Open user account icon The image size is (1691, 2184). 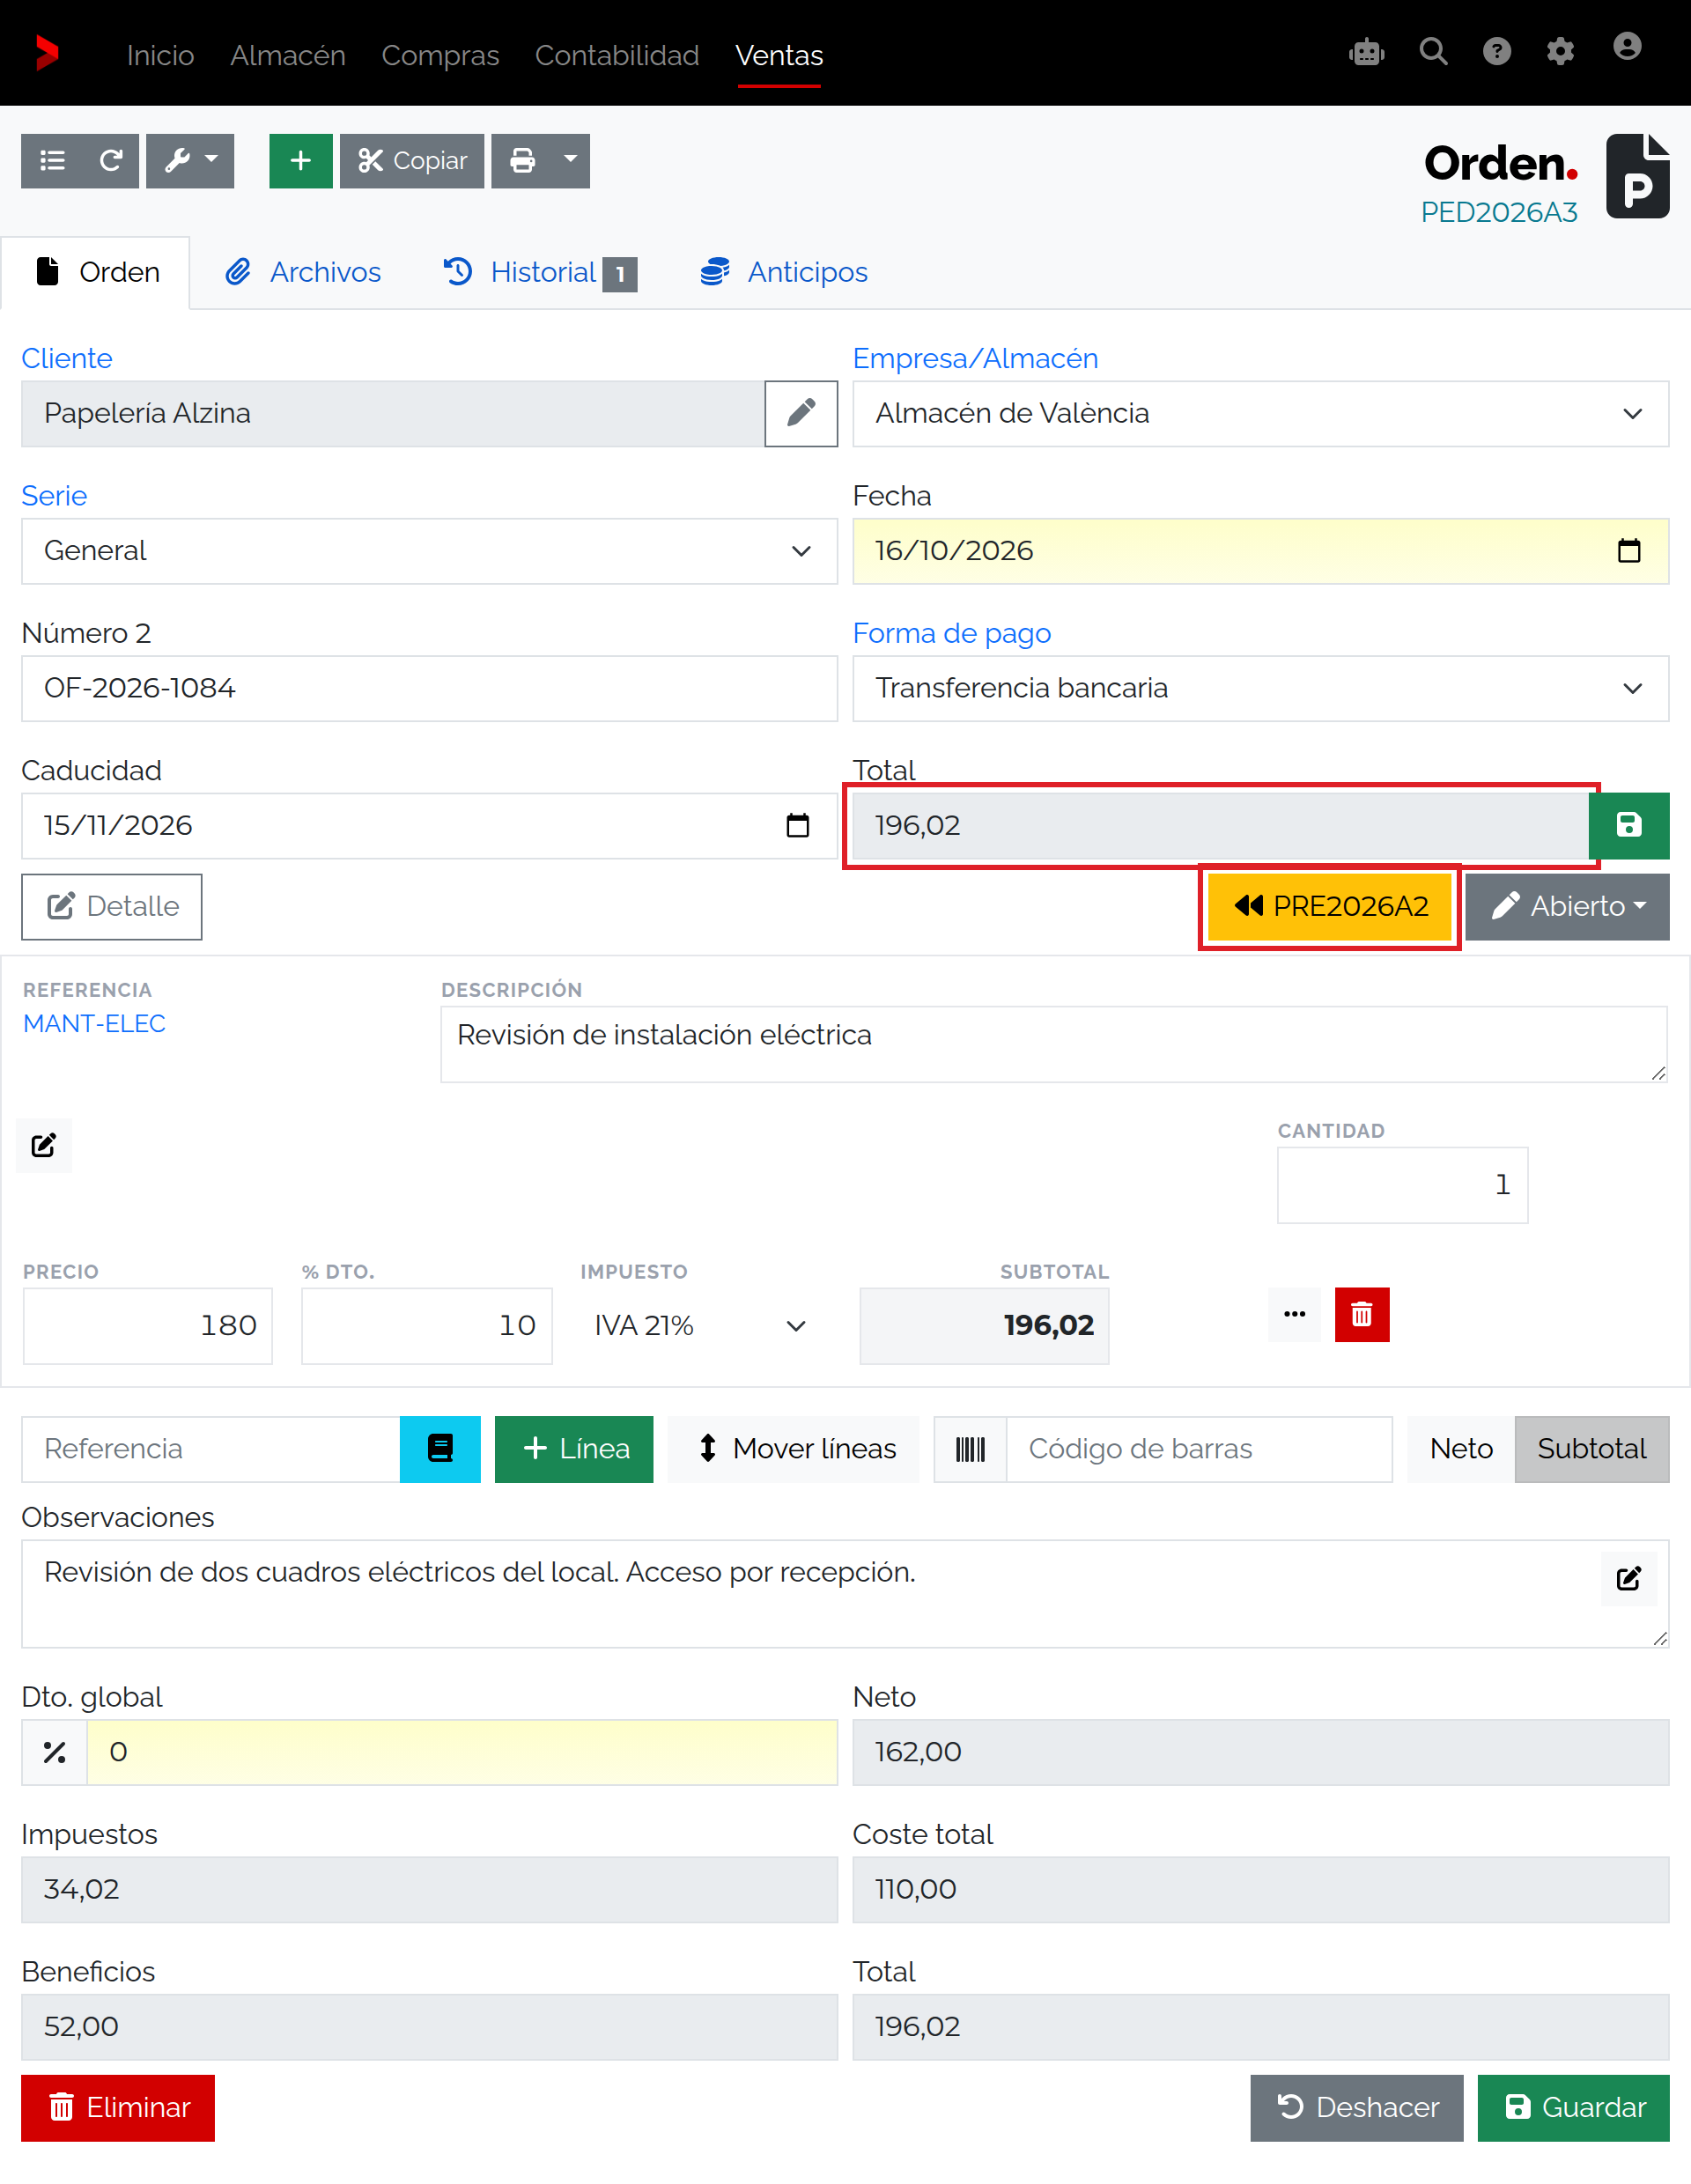pos(1627,47)
